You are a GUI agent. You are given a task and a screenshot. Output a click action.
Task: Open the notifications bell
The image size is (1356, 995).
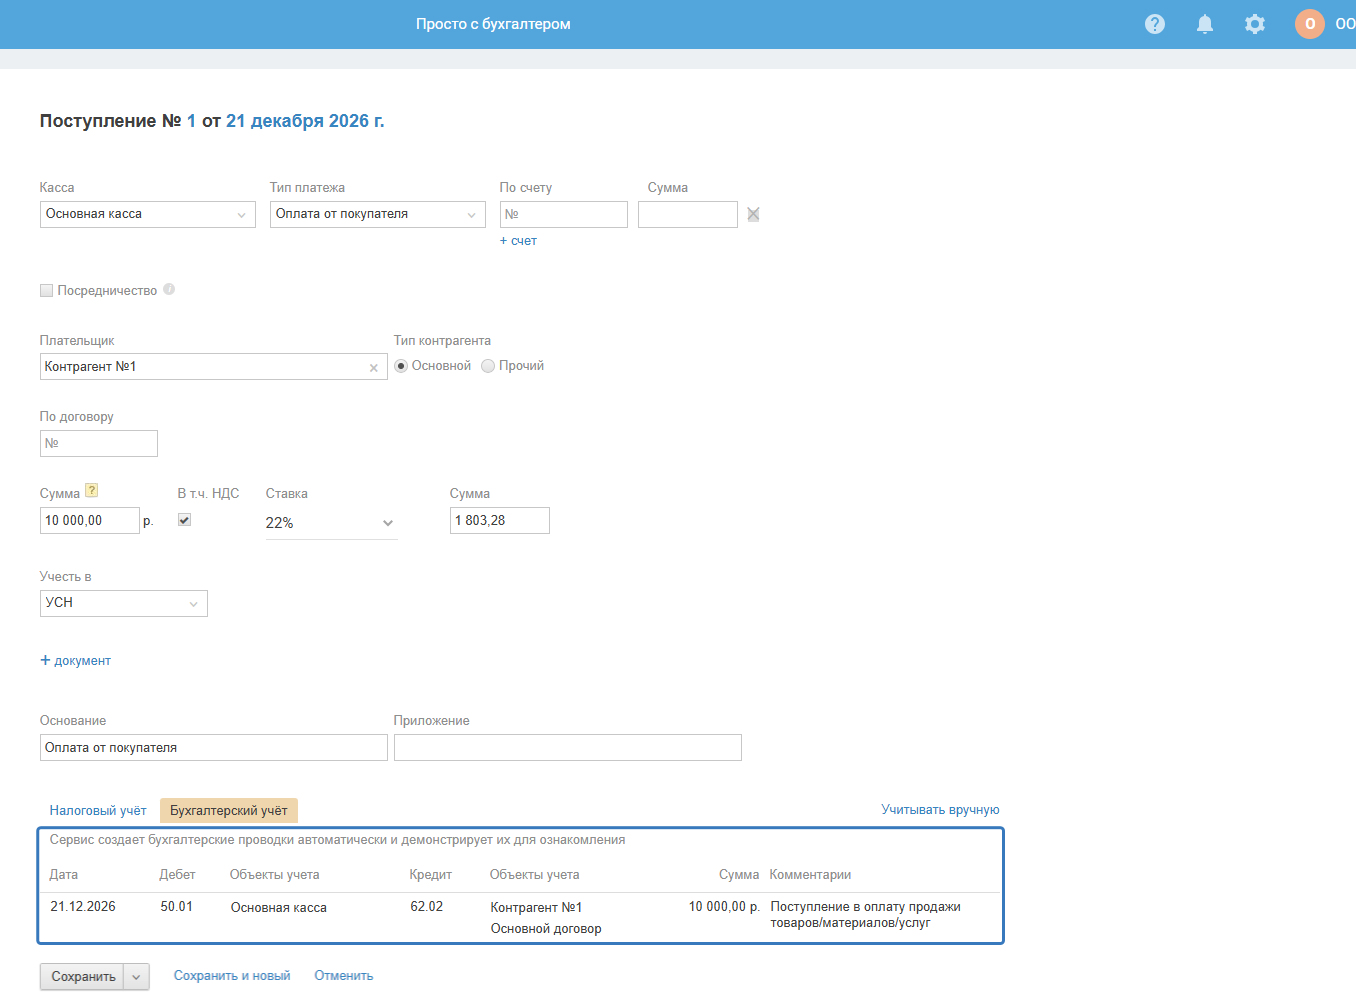pyautogui.click(x=1205, y=24)
